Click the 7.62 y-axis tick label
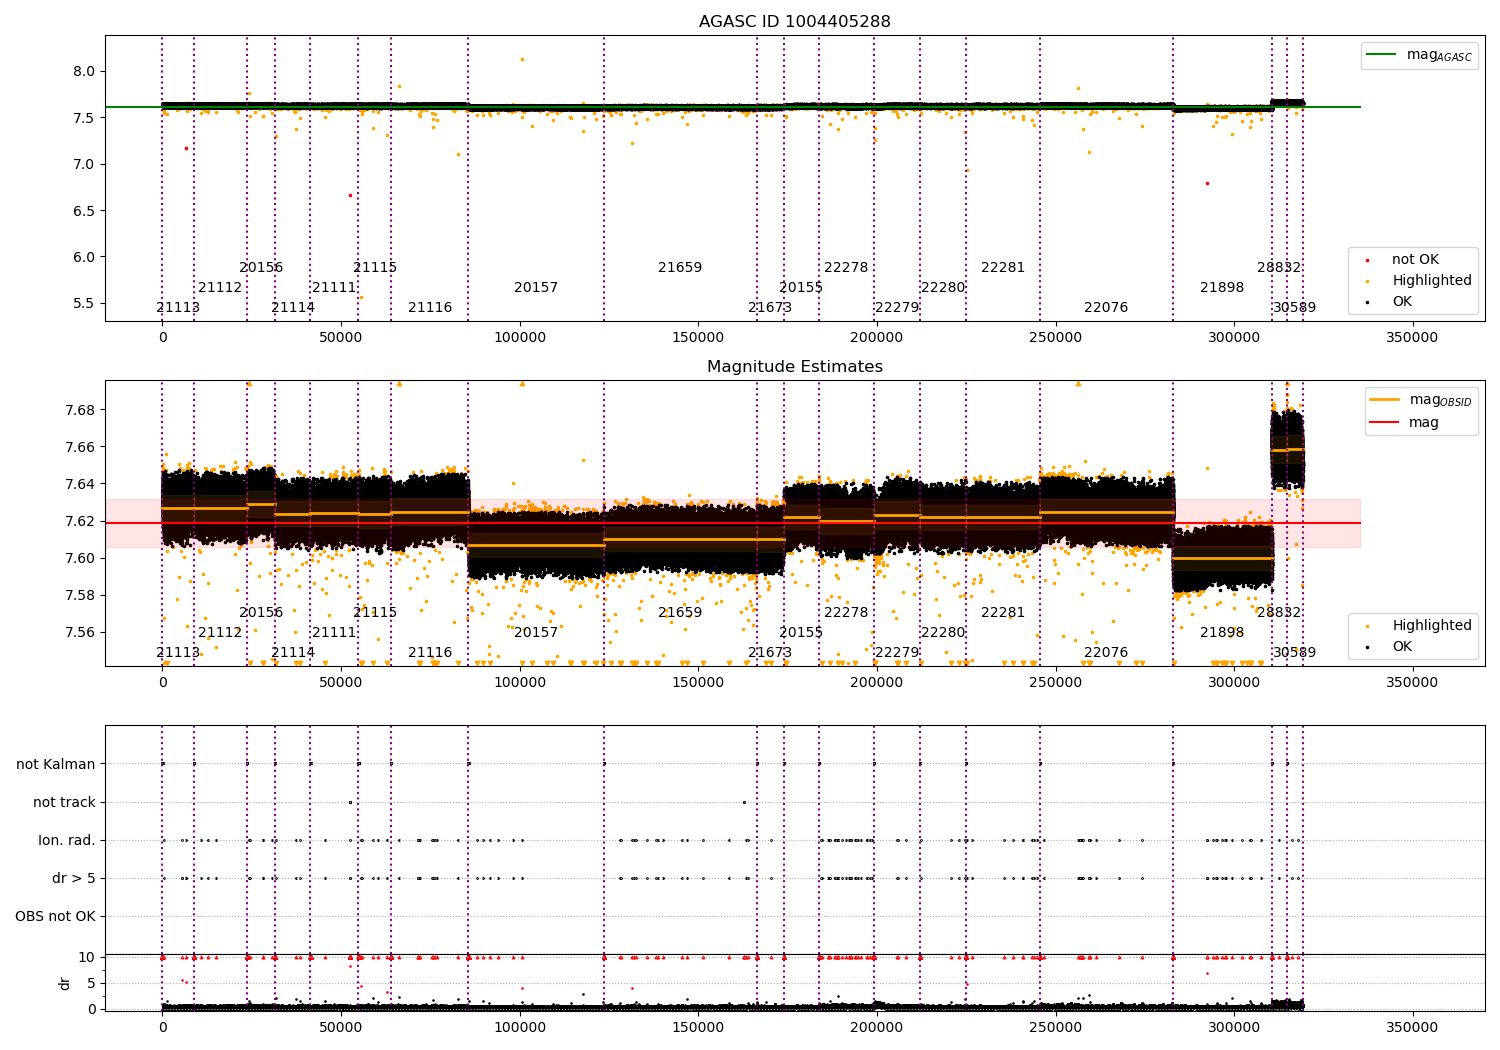This screenshot has width=1500, height=1050. (80, 522)
